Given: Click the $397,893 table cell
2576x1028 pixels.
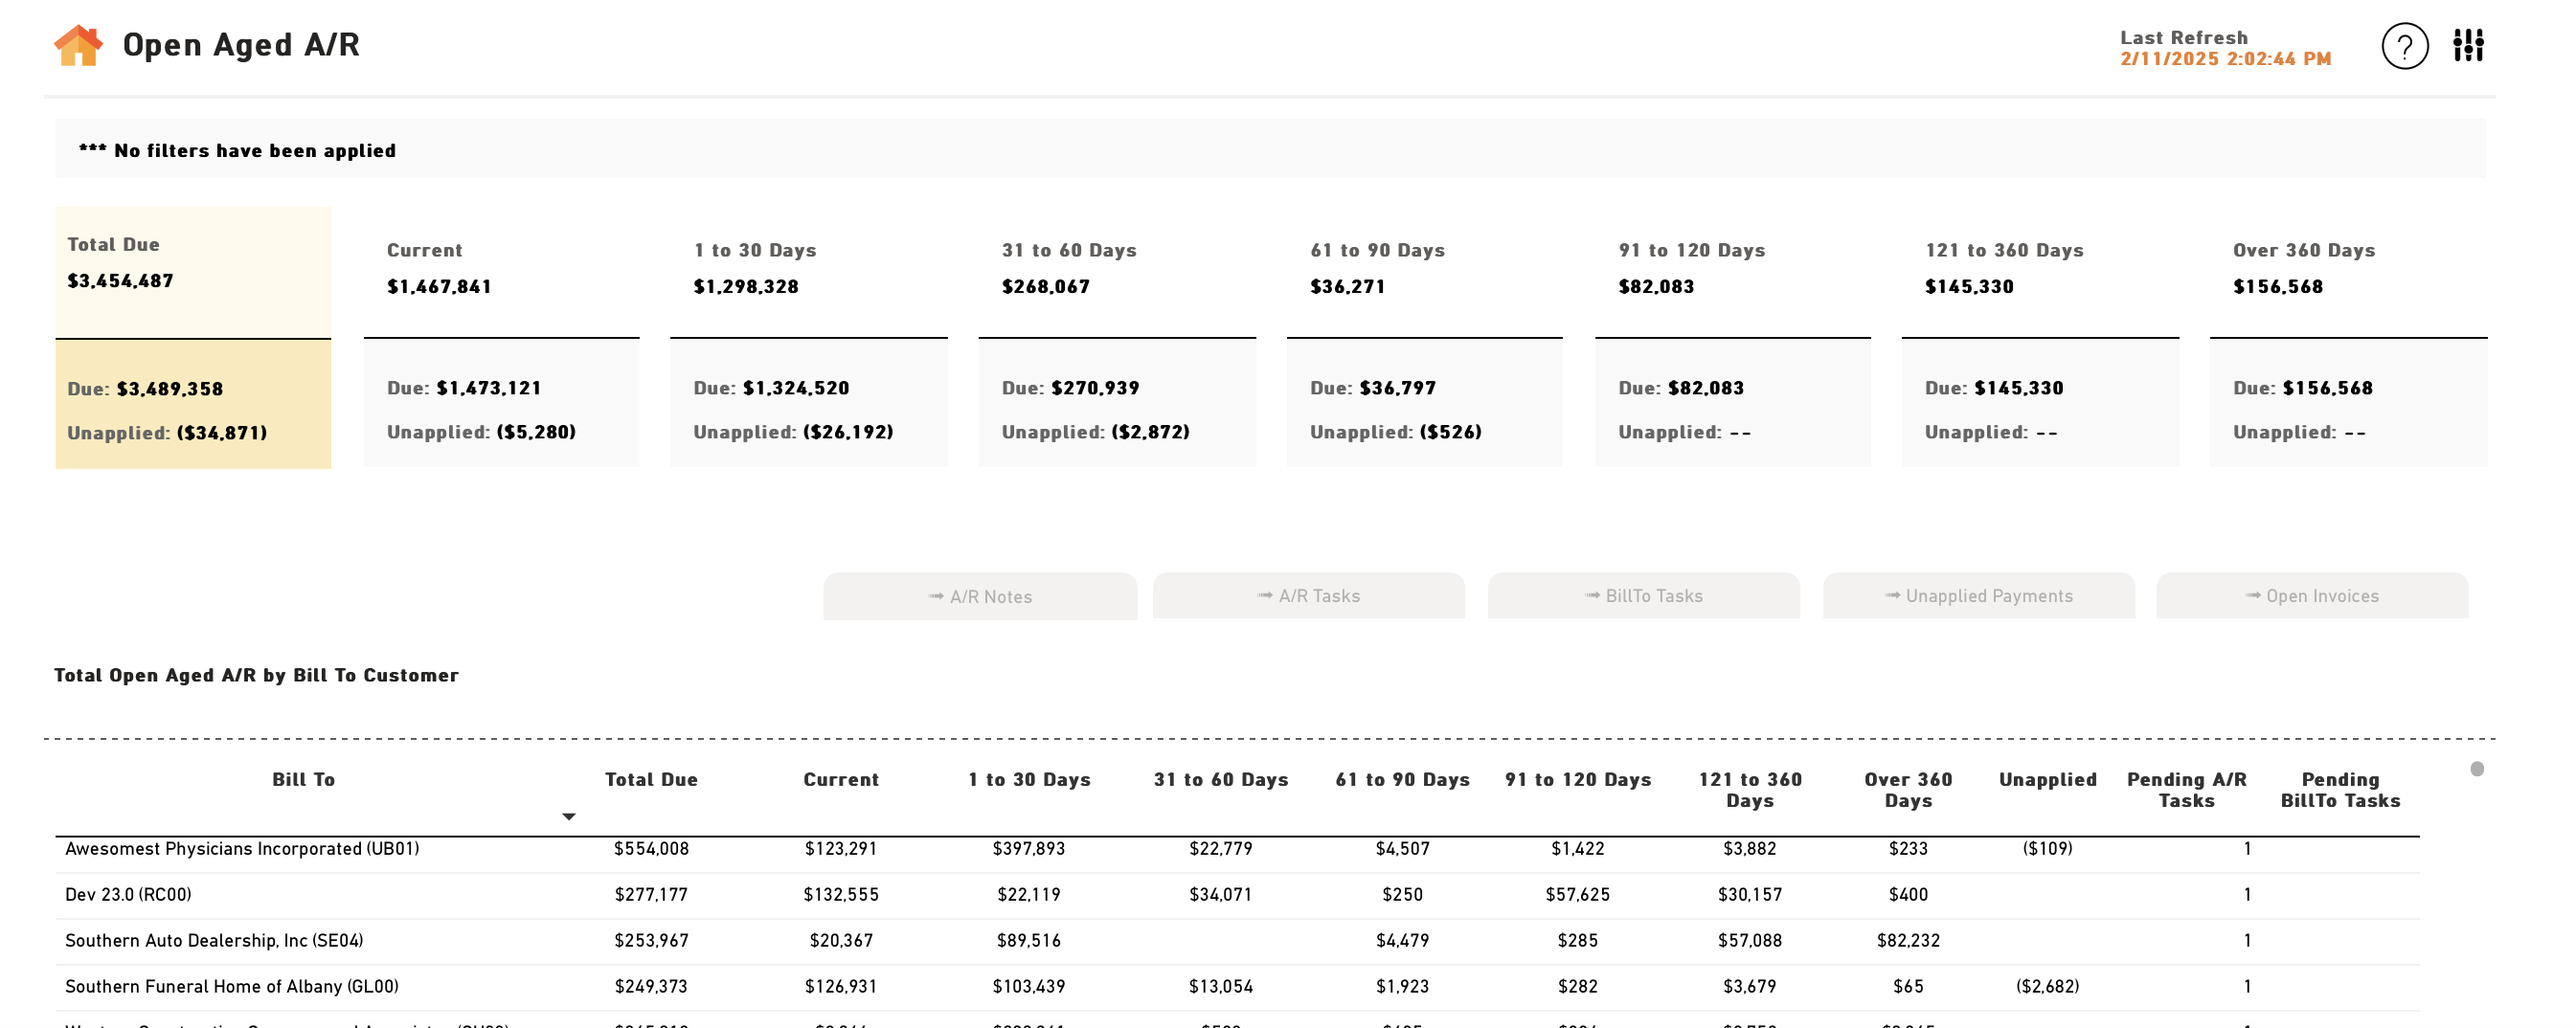Looking at the screenshot, I should click(1029, 849).
